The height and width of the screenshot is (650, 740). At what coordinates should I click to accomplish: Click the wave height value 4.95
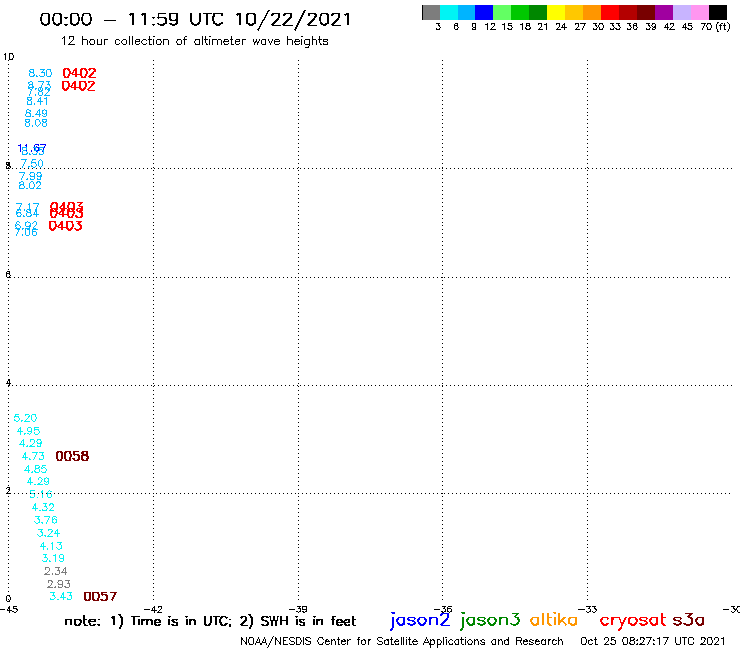(28, 431)
